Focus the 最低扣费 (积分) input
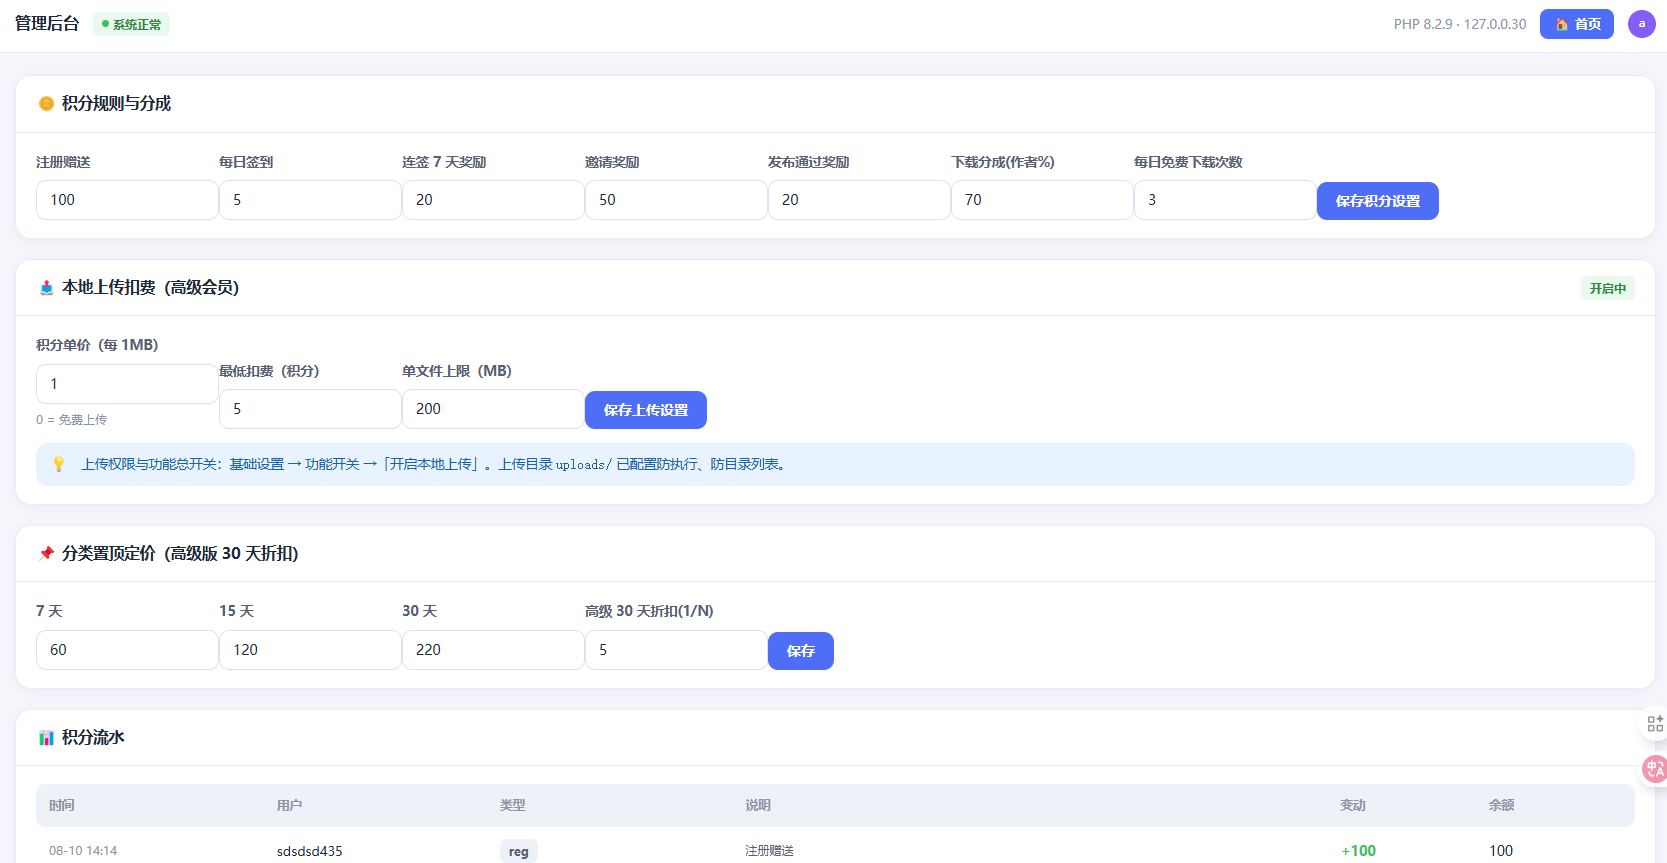Viewport: 1667px width, 863px height. 310,409
